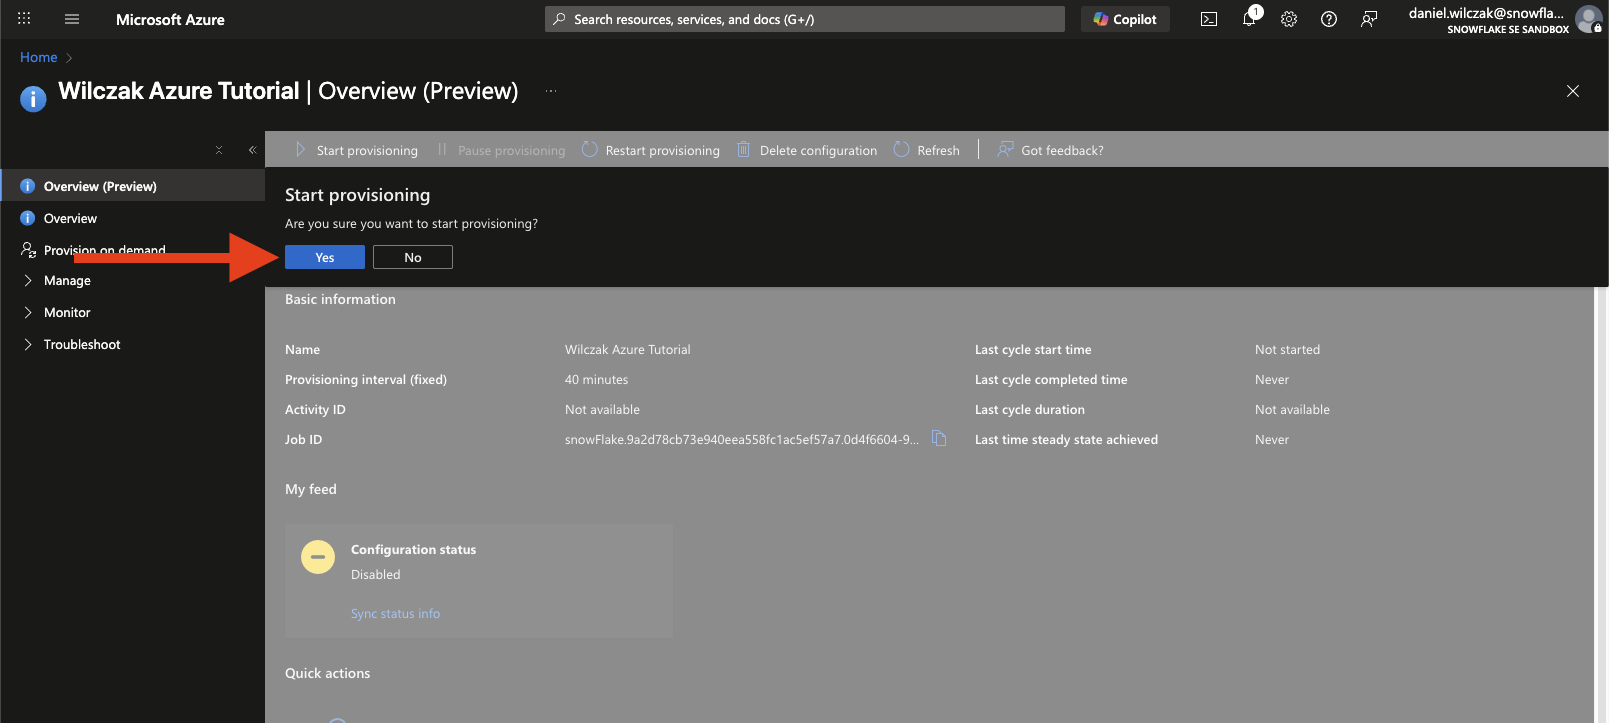Open the Sync status info link

(395, 614)
